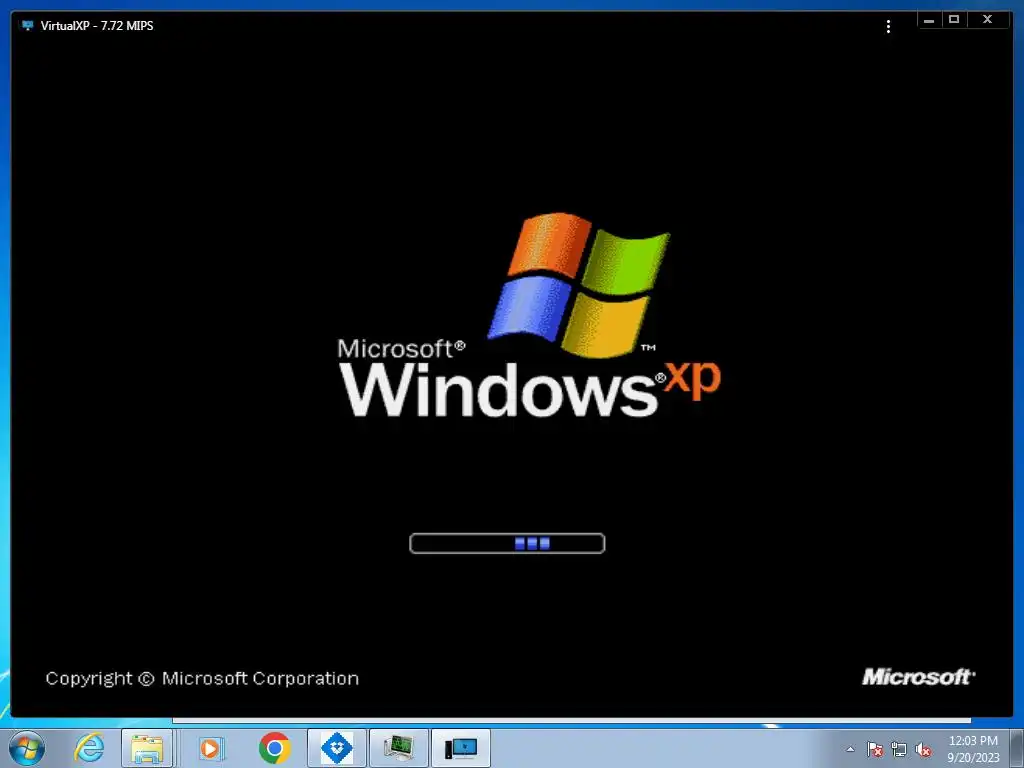Screen dimensions: 1024x768
Task: Open Windows Explorer folder icon in taskbar
Action: (x=147, y=748)
